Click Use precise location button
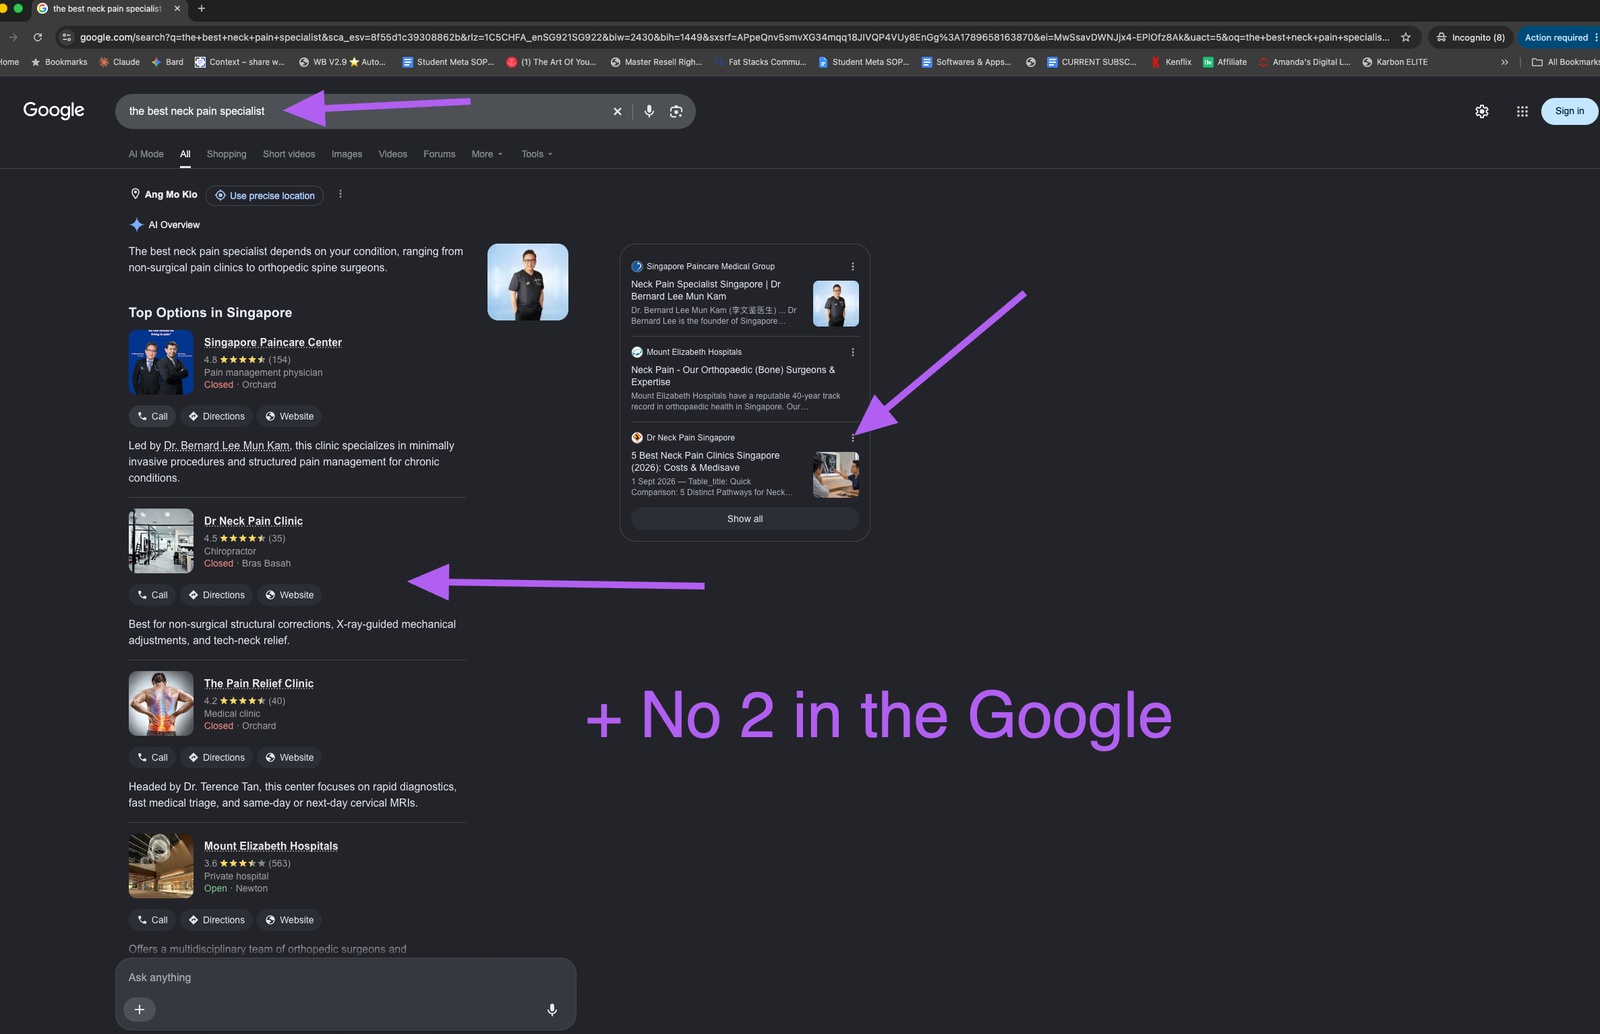1600x1034 pixels. [265, 196]
